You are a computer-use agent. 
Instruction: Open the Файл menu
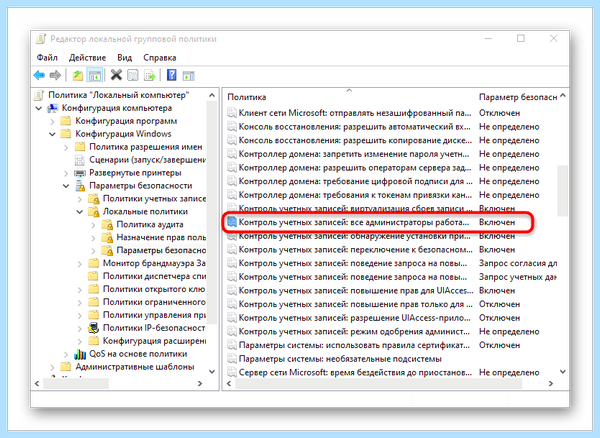(47, 58)
